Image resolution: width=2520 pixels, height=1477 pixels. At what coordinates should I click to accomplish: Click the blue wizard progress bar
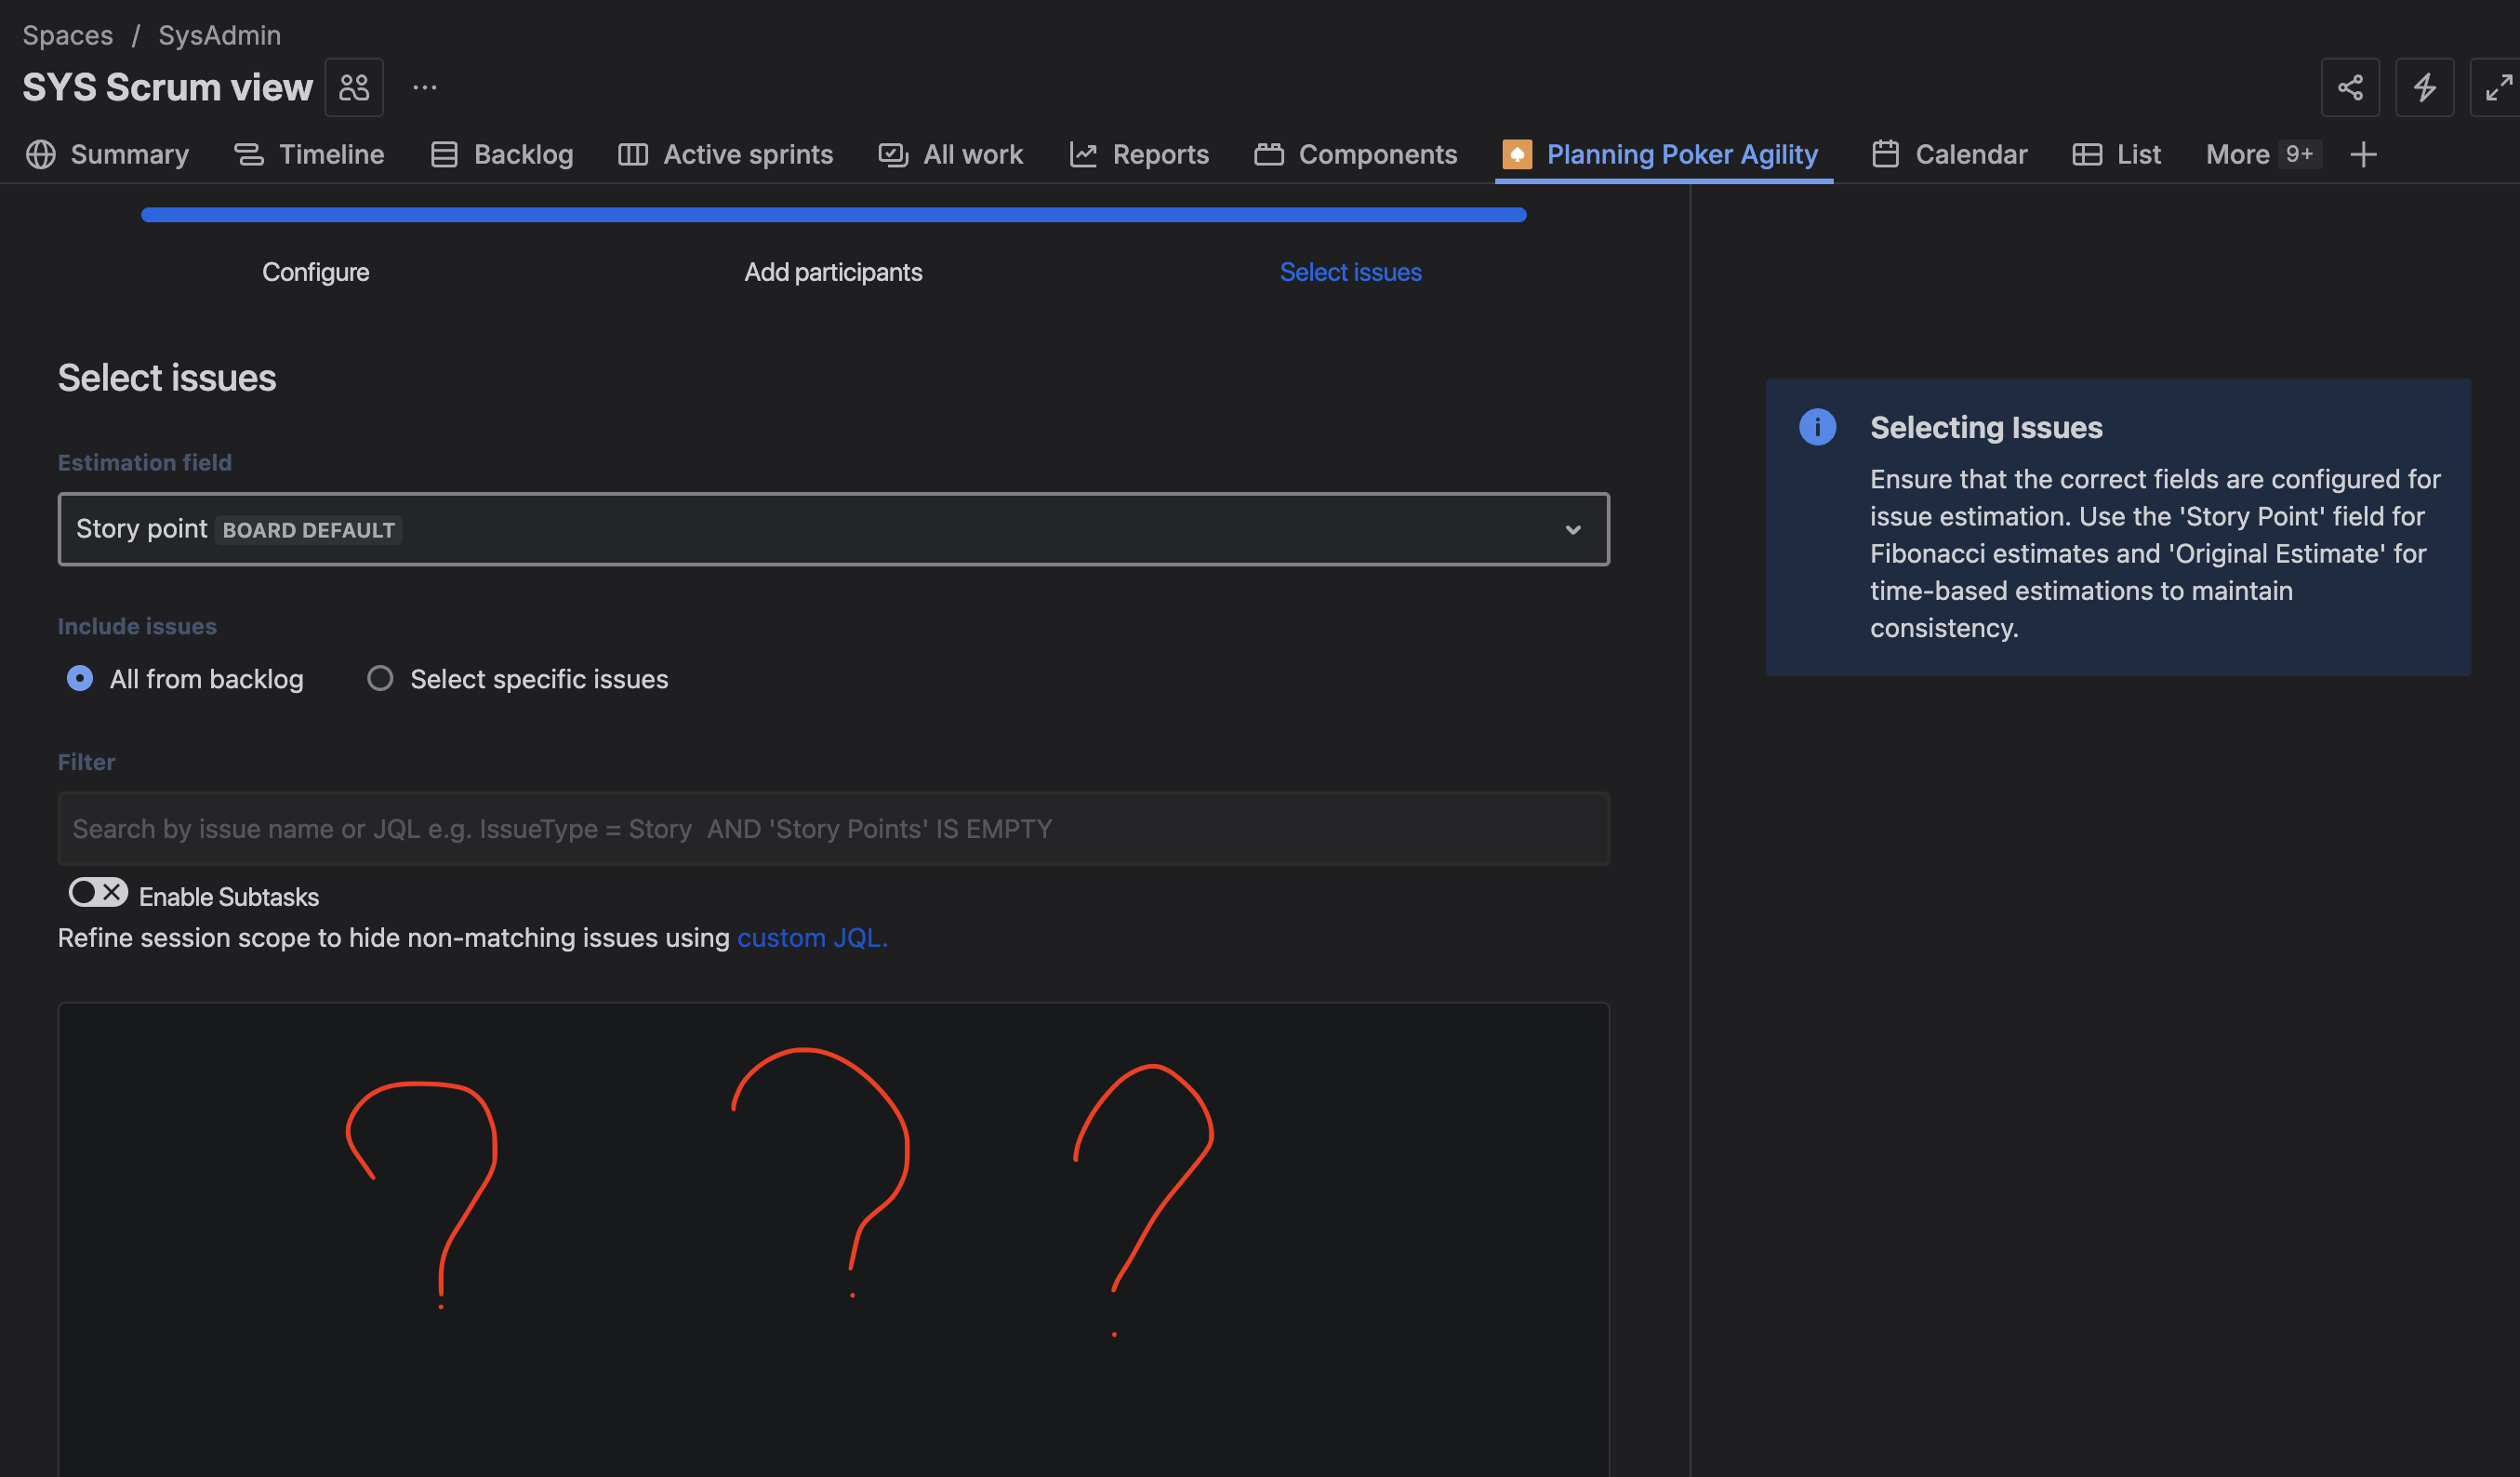tap(833, 215)
